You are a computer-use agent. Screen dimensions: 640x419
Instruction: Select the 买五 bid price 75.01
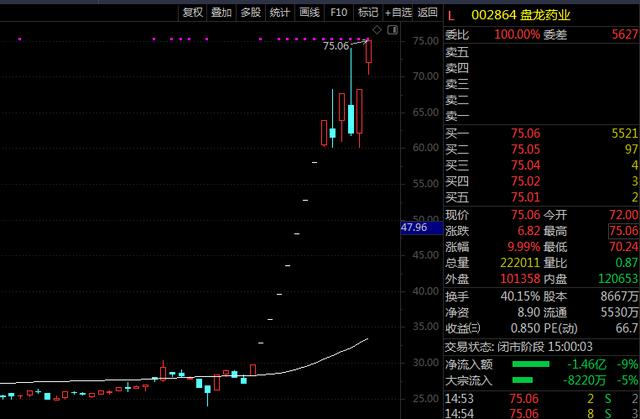pyautogui.click(x=526, y=197)
